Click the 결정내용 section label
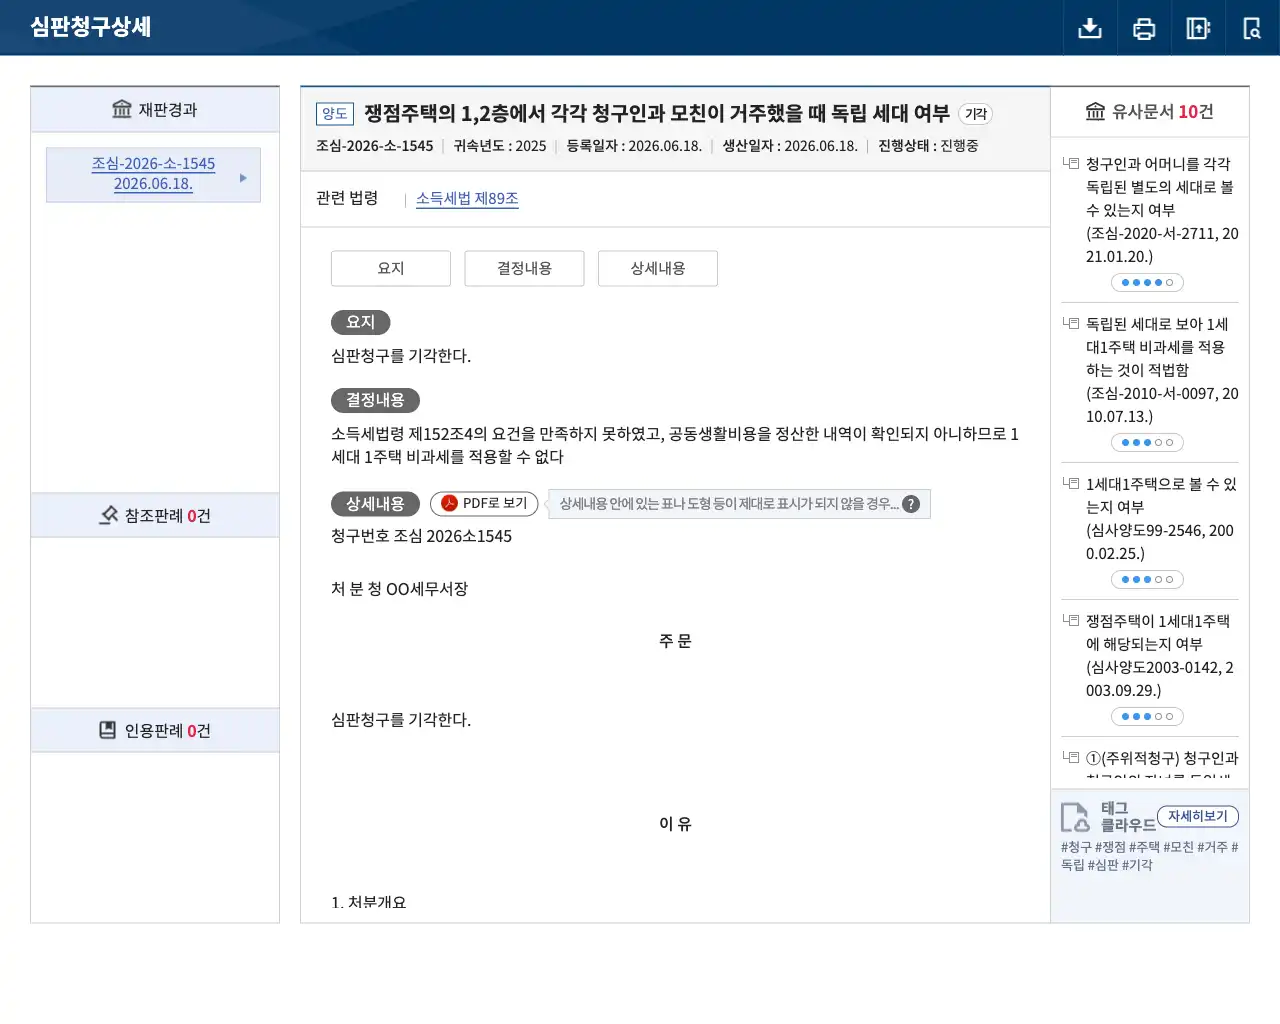 pos(375,400)
